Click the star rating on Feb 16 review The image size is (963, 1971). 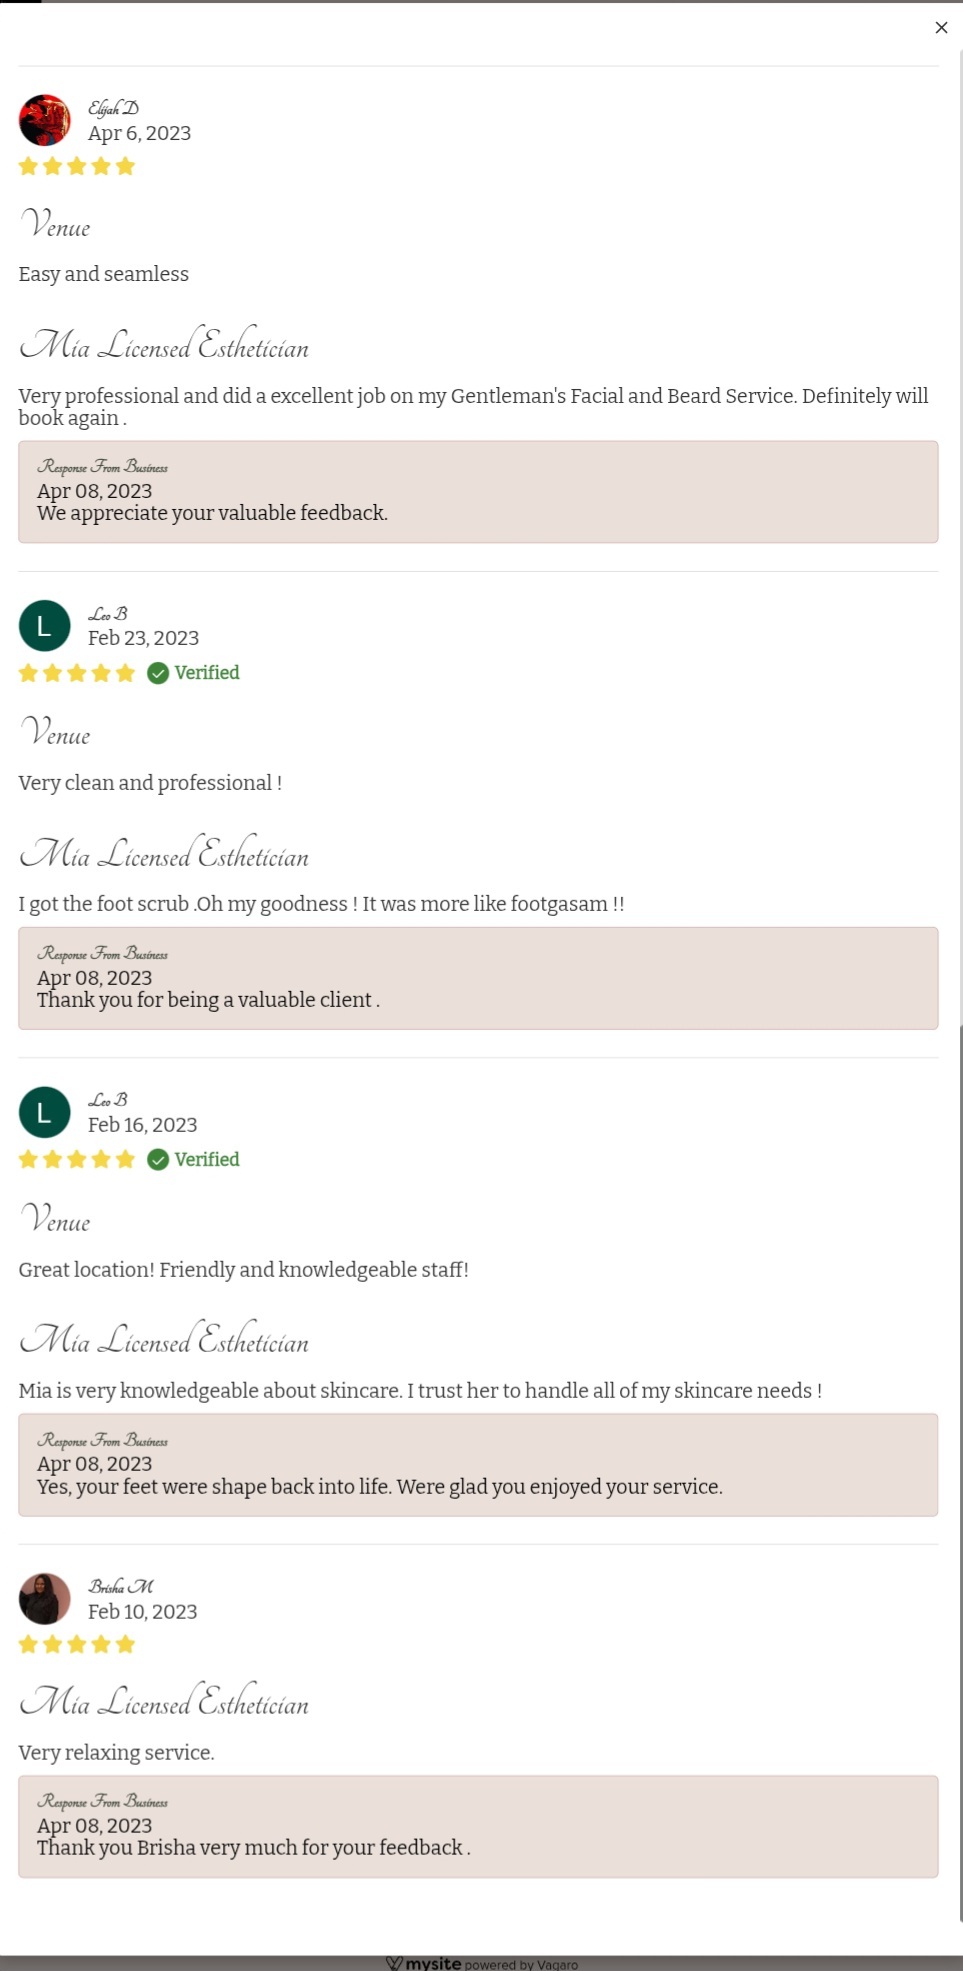(x=77, y=1159)
